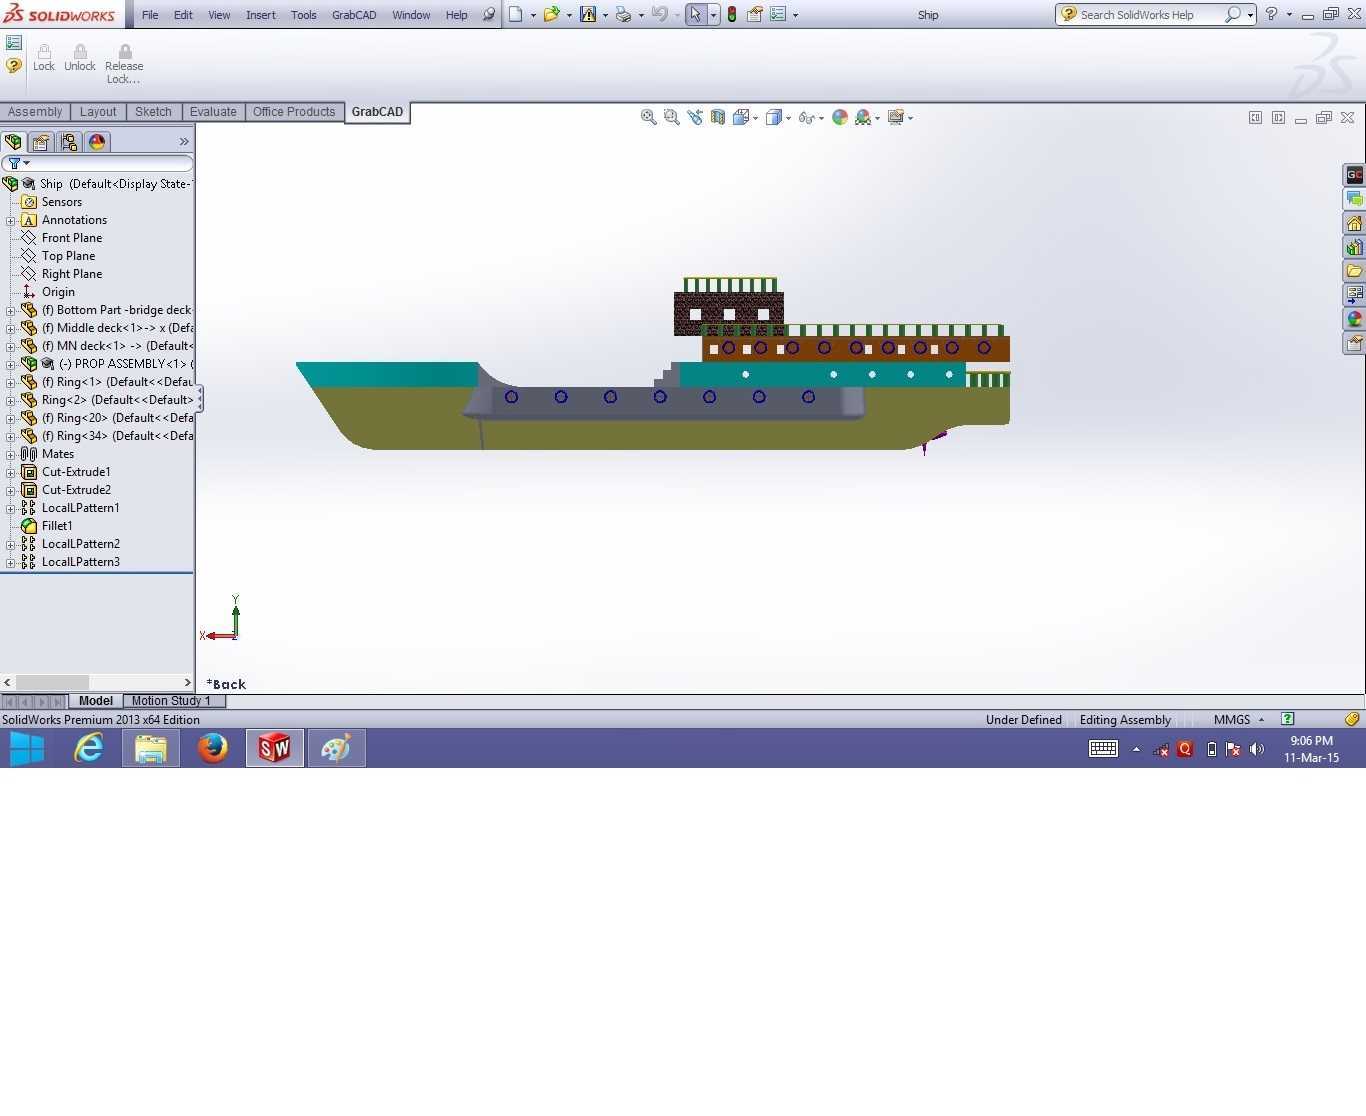Open the File Explorer task pane tab
Image resolution: width=1366 pixels, height=1116 pixels.
[1354, 271]
